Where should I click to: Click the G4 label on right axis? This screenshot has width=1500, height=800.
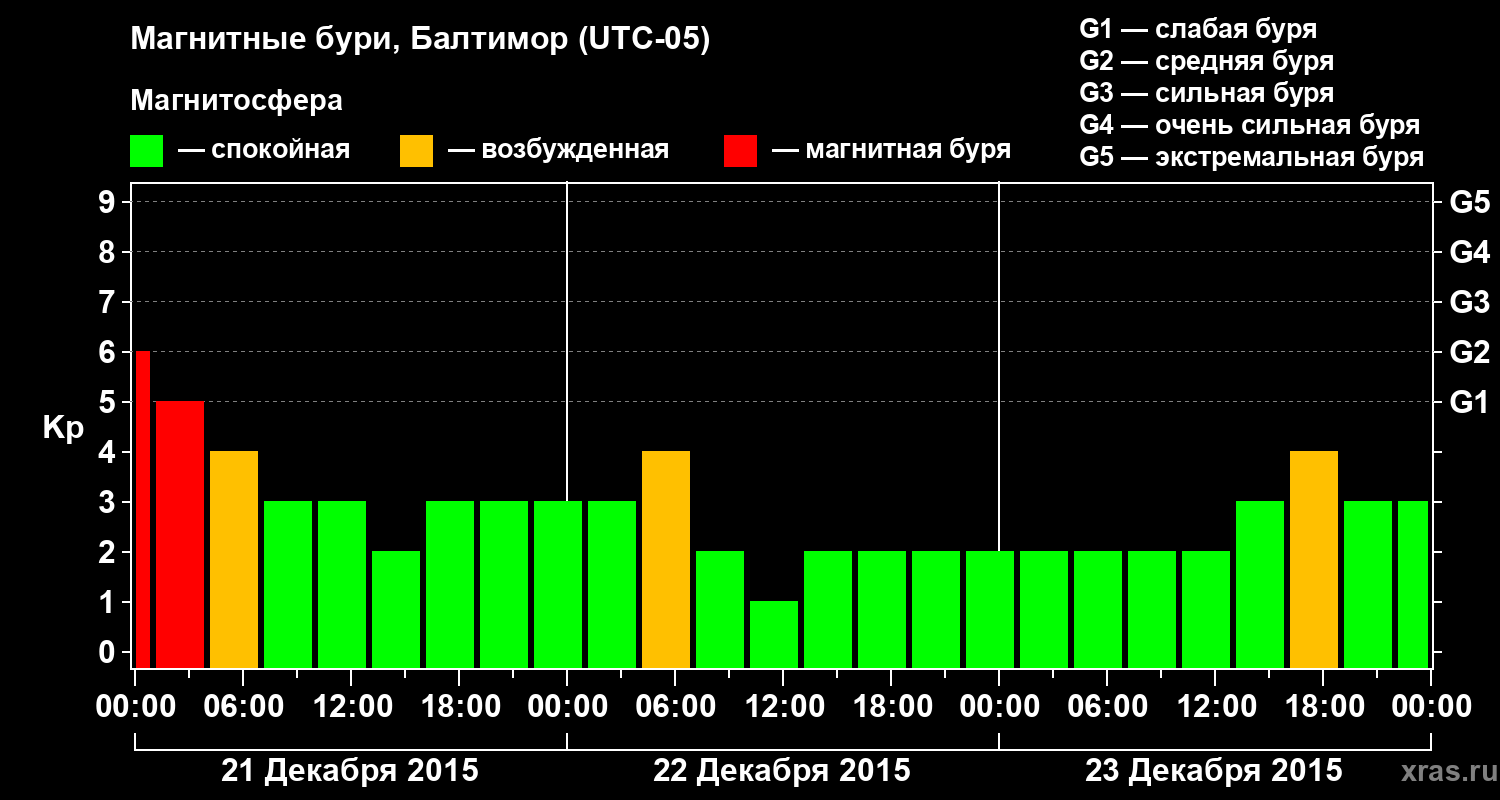coord(1469,252)
